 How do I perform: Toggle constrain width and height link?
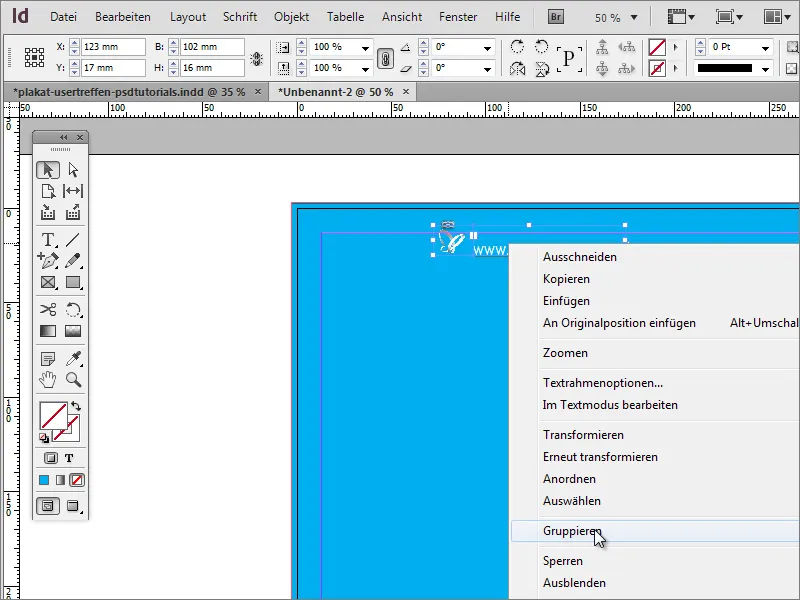click(256, 58)
